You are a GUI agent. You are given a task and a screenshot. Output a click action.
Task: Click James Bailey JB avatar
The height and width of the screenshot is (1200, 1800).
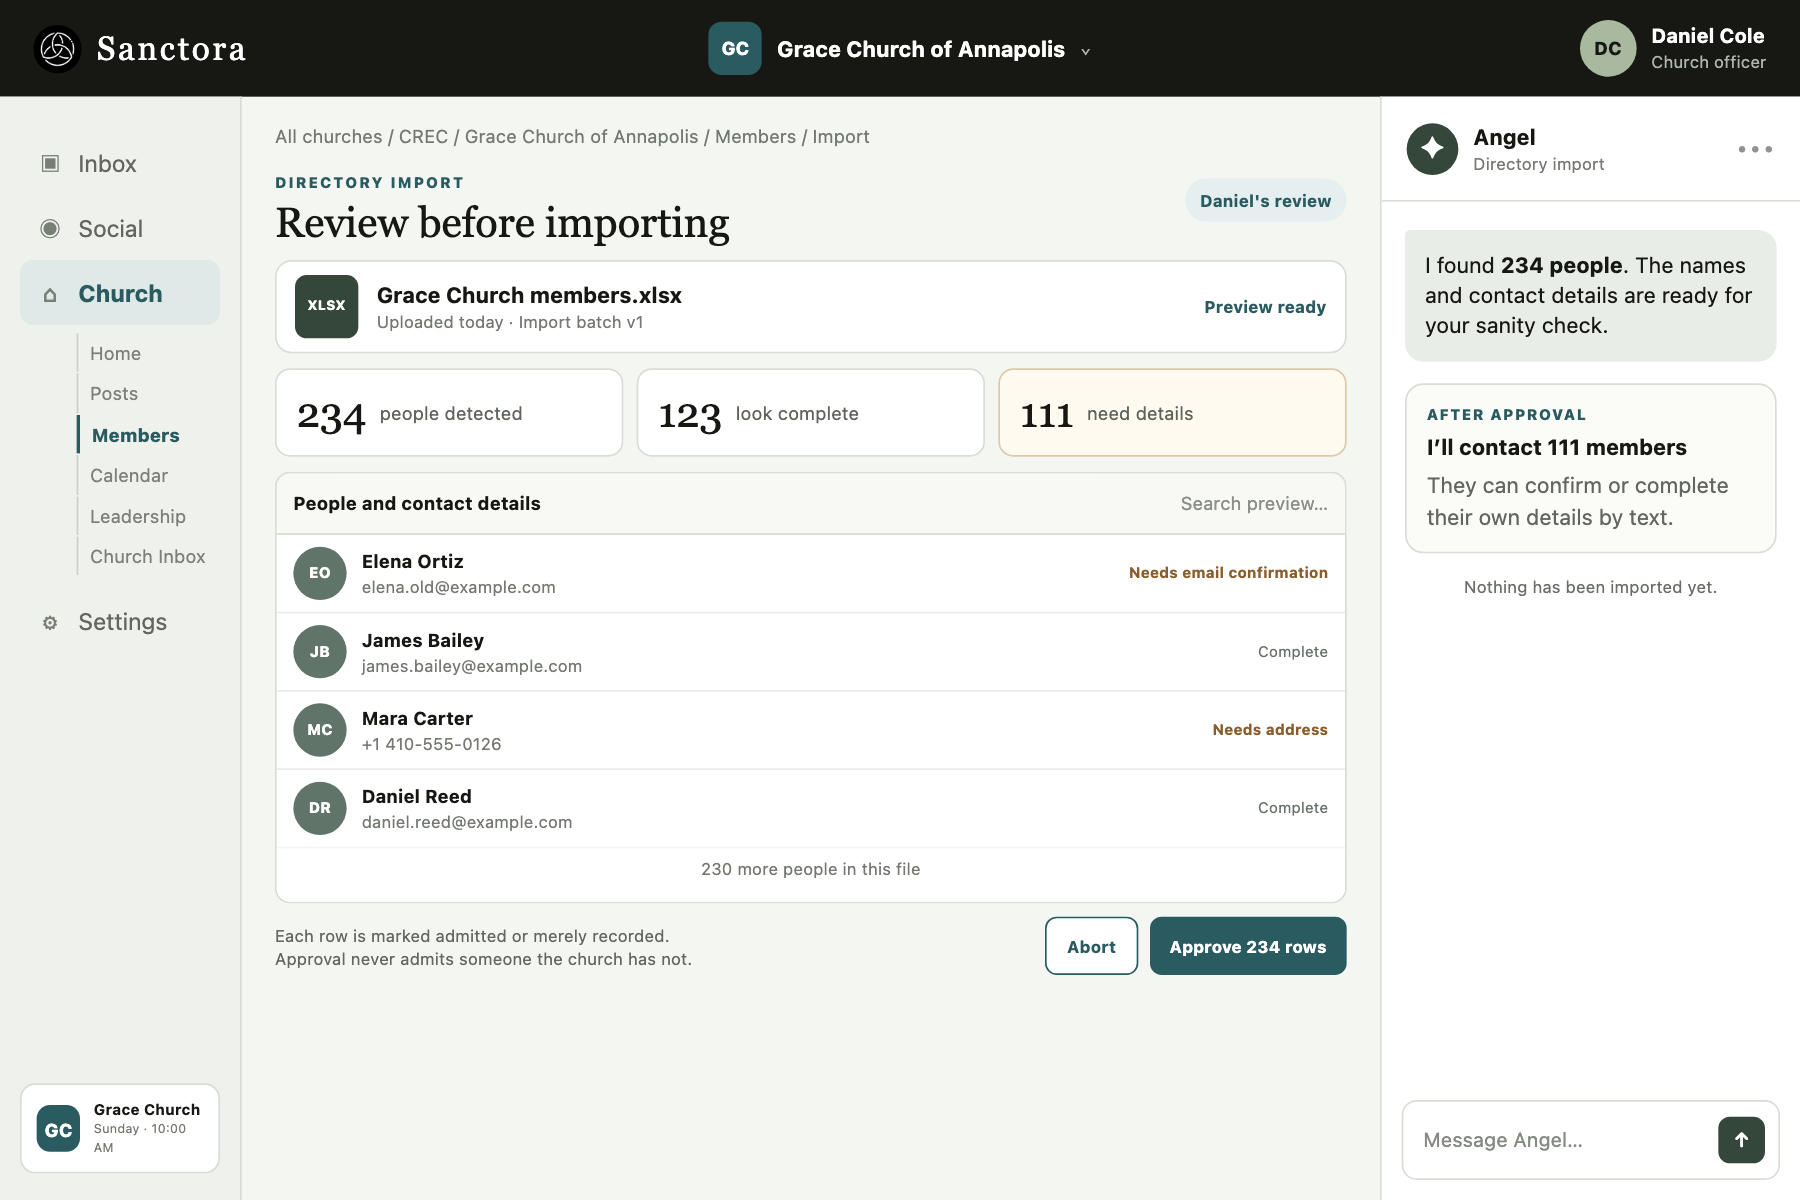pos(320,652)
